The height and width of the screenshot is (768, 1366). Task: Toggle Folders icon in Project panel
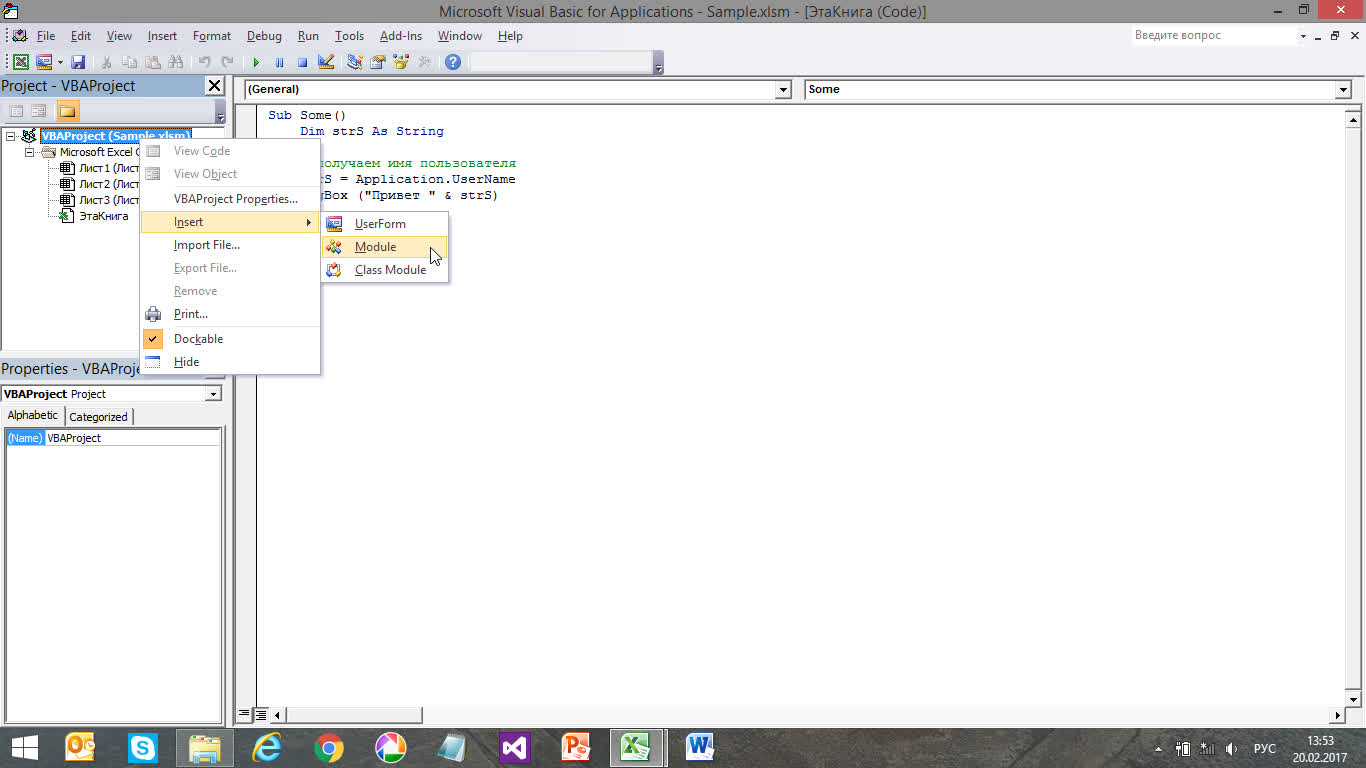click(x=67, y=111)
